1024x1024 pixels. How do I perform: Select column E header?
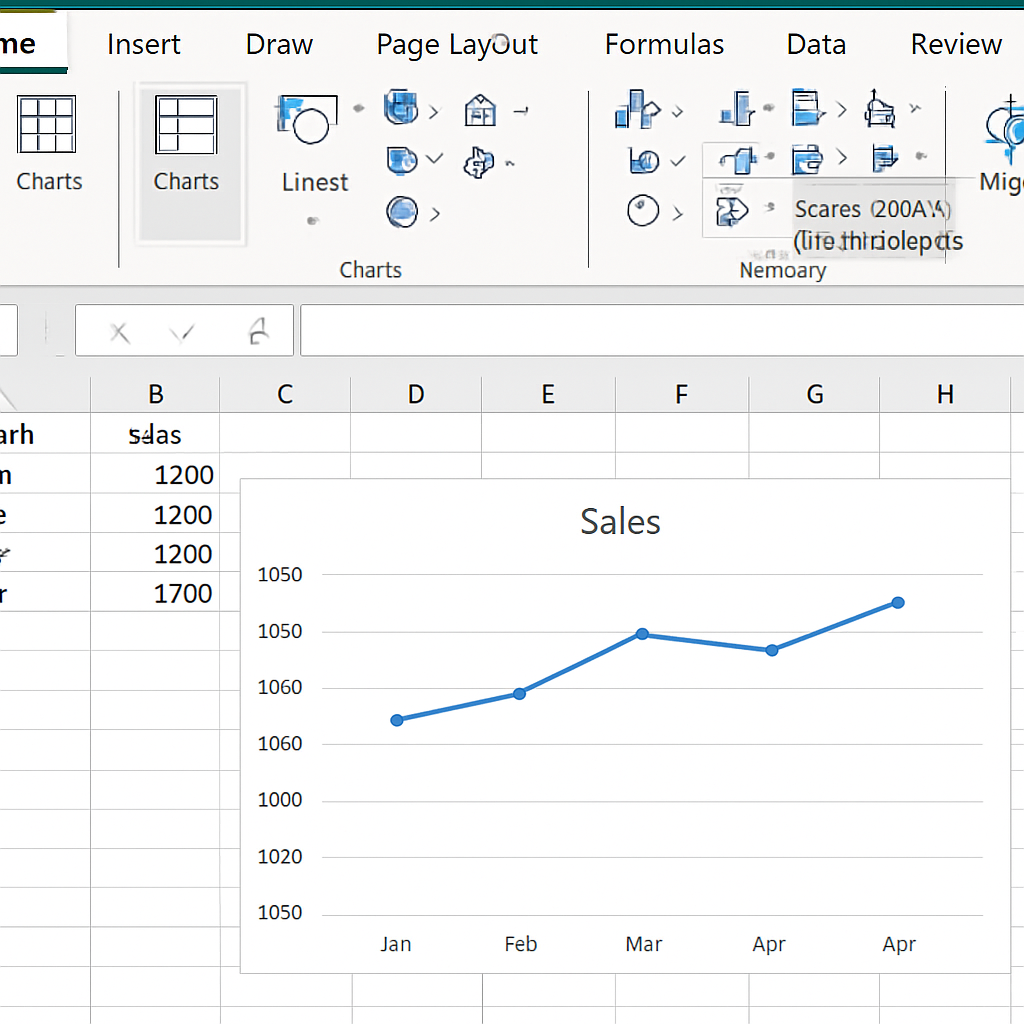[x=549, y=394]
